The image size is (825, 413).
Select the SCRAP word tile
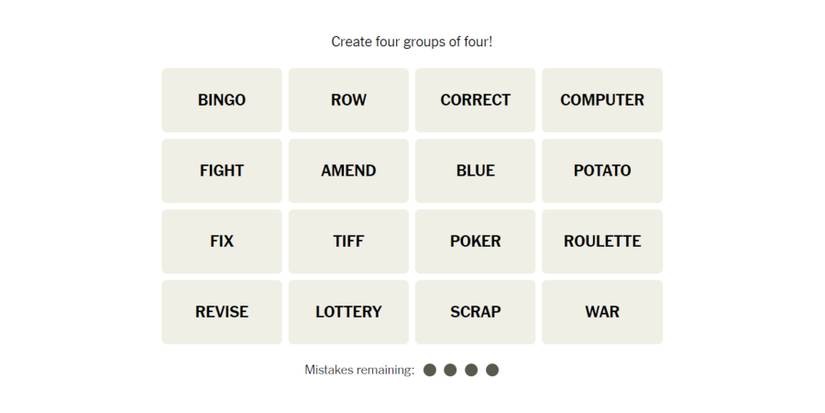coord(475,312)
